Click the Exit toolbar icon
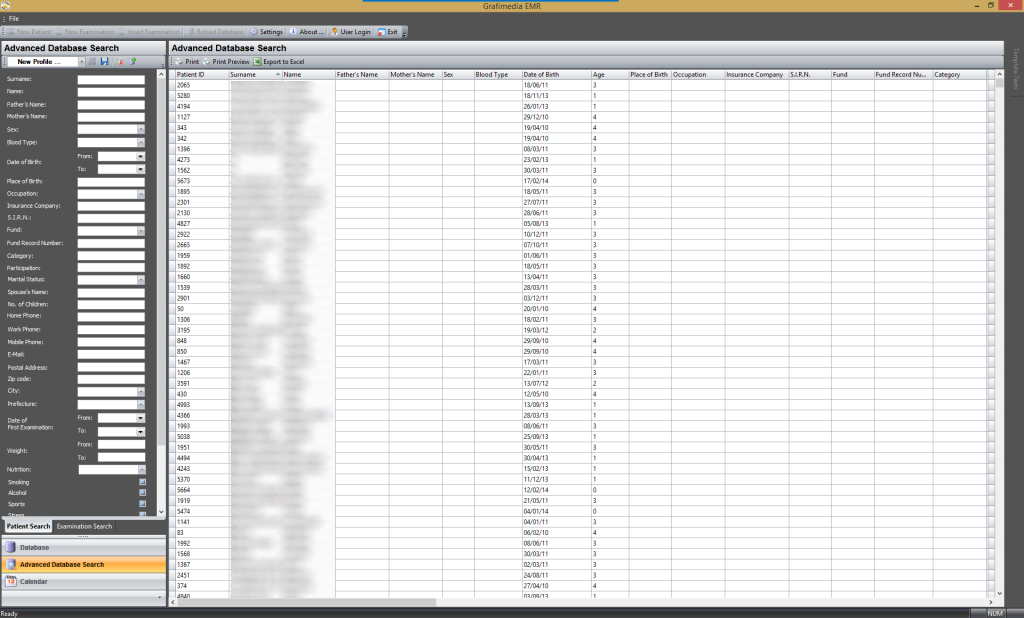Screen dimensions: 1024x618 (388, 32)
